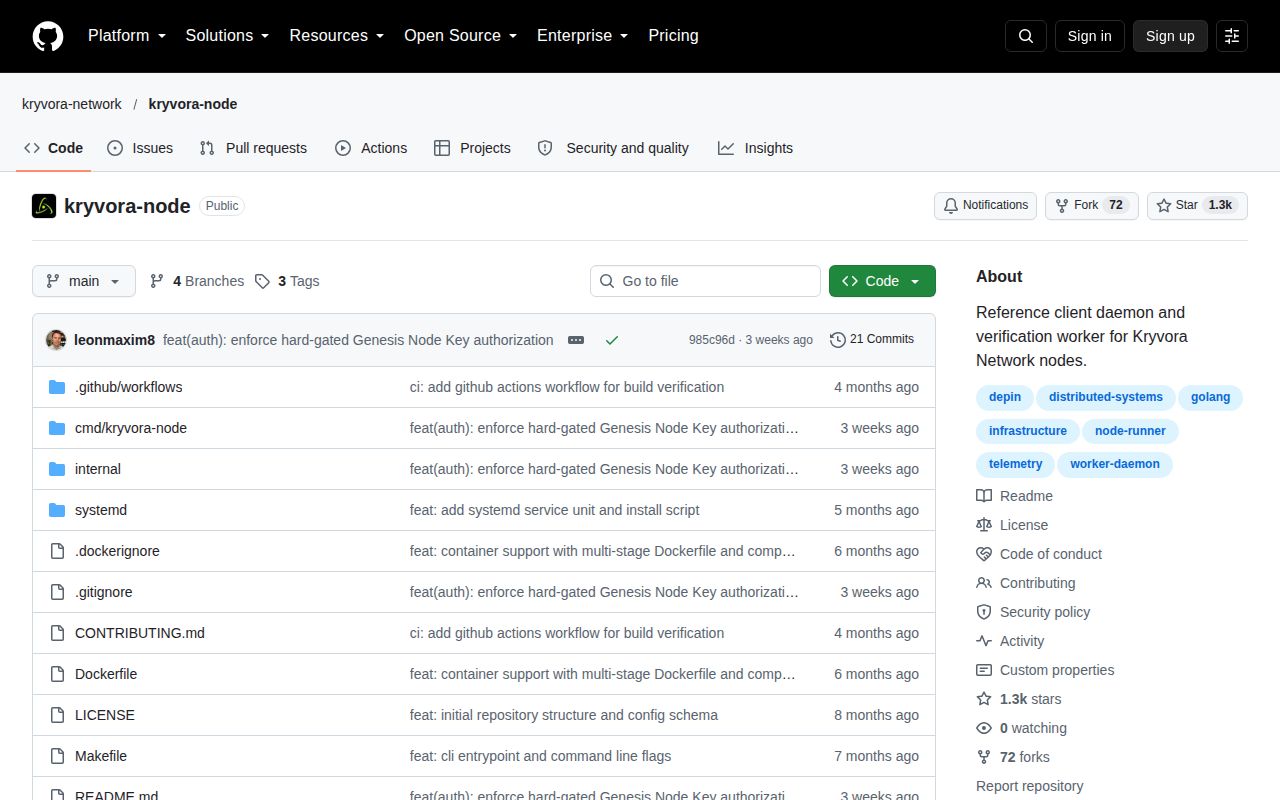Click the License scale icon in About
1280x800 pixels.
click(x=984, y=525)
